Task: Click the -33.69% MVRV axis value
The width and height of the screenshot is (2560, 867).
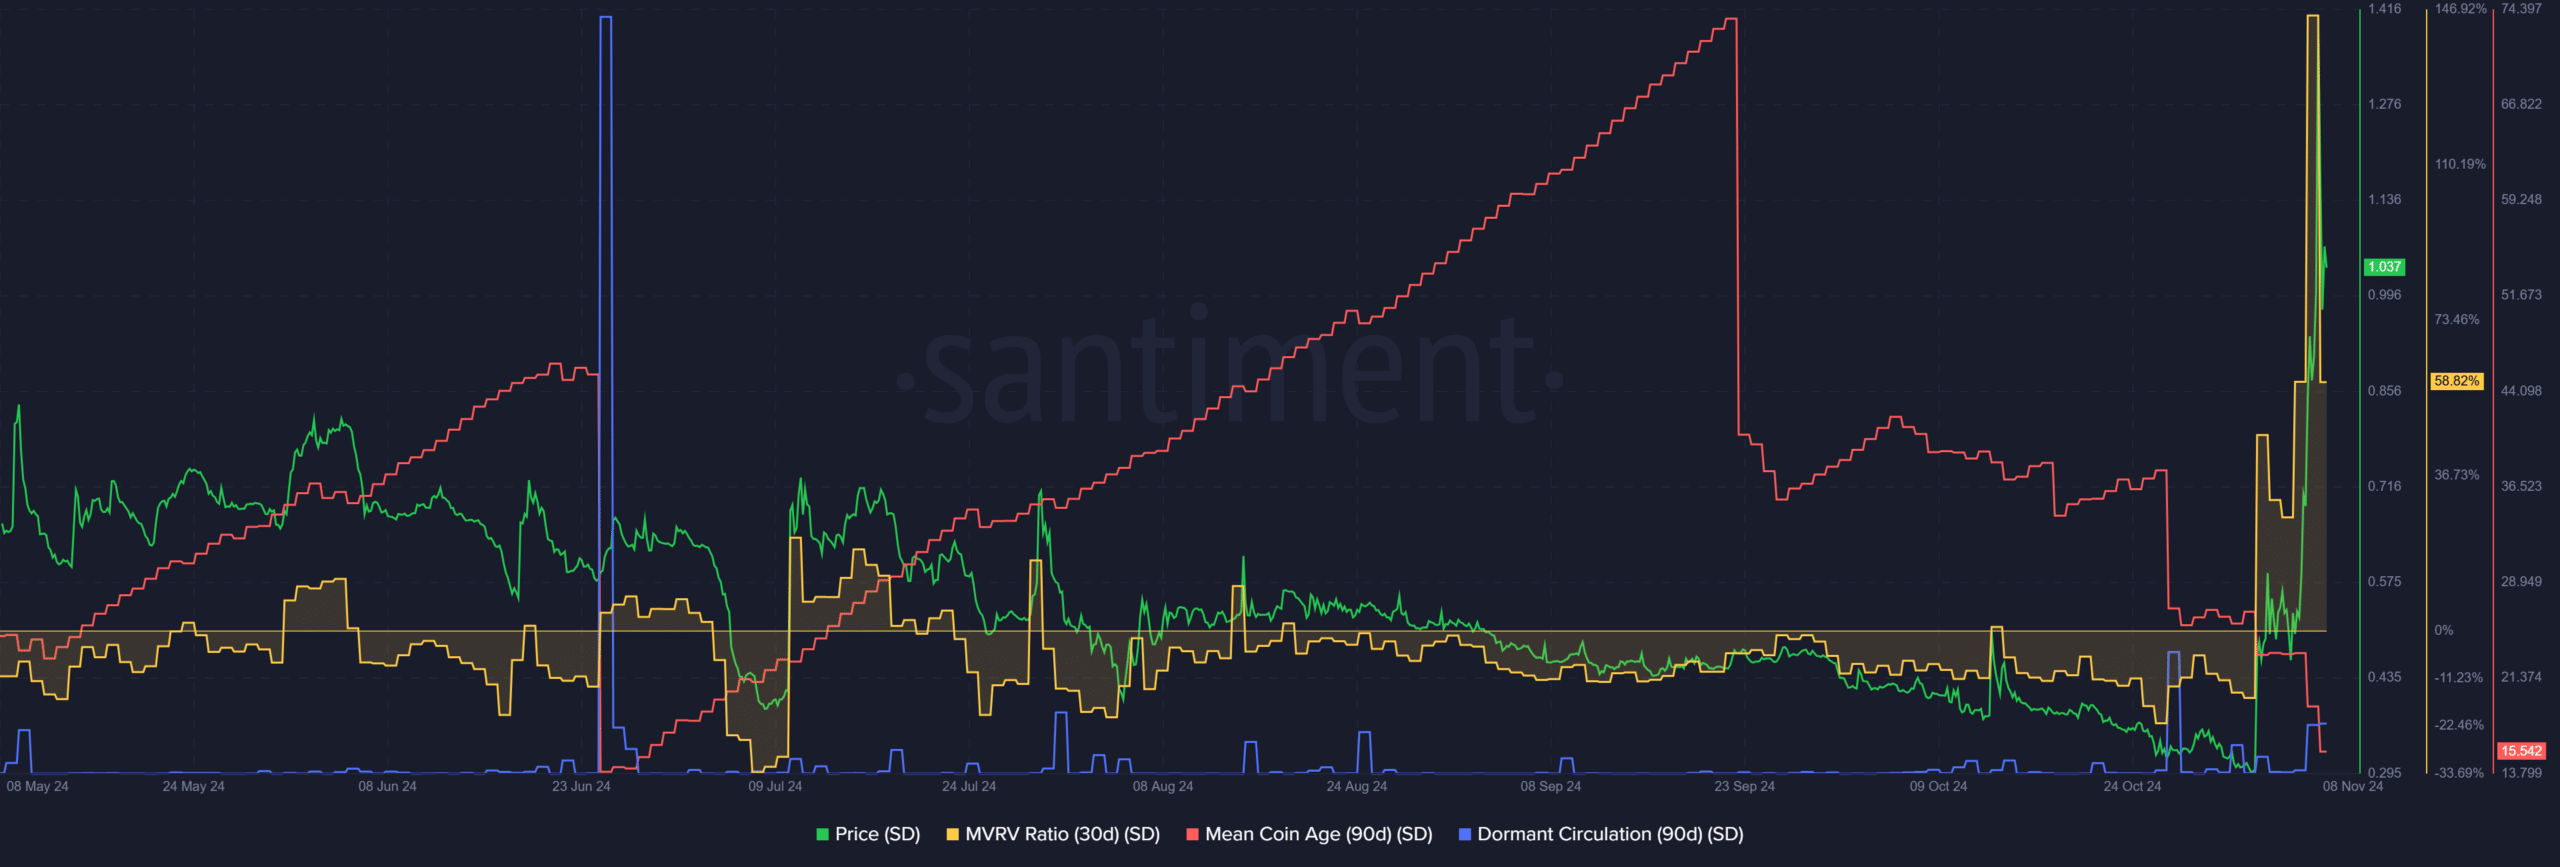Action: click(x=2459, y=773)
